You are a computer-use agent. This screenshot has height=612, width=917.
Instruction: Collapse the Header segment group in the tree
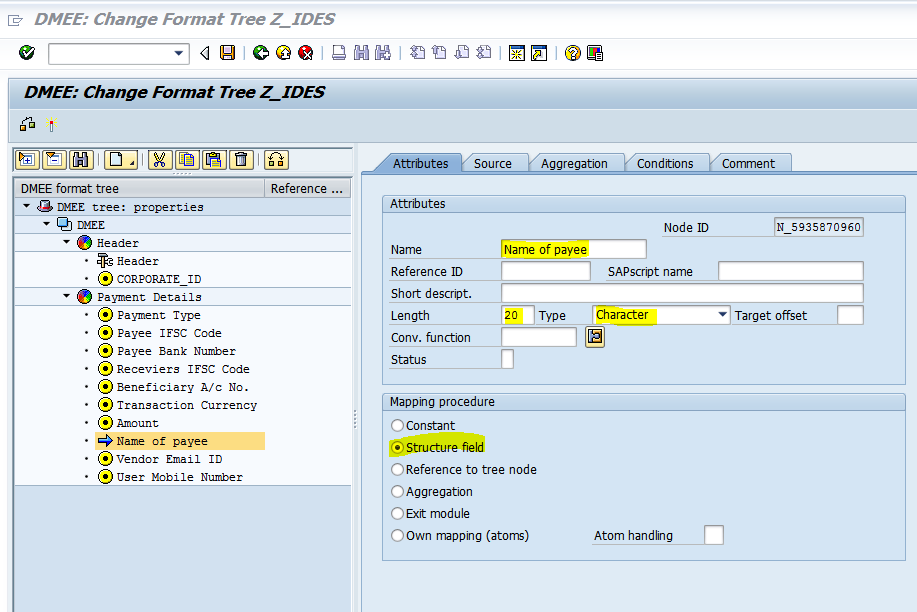point(67,243)
